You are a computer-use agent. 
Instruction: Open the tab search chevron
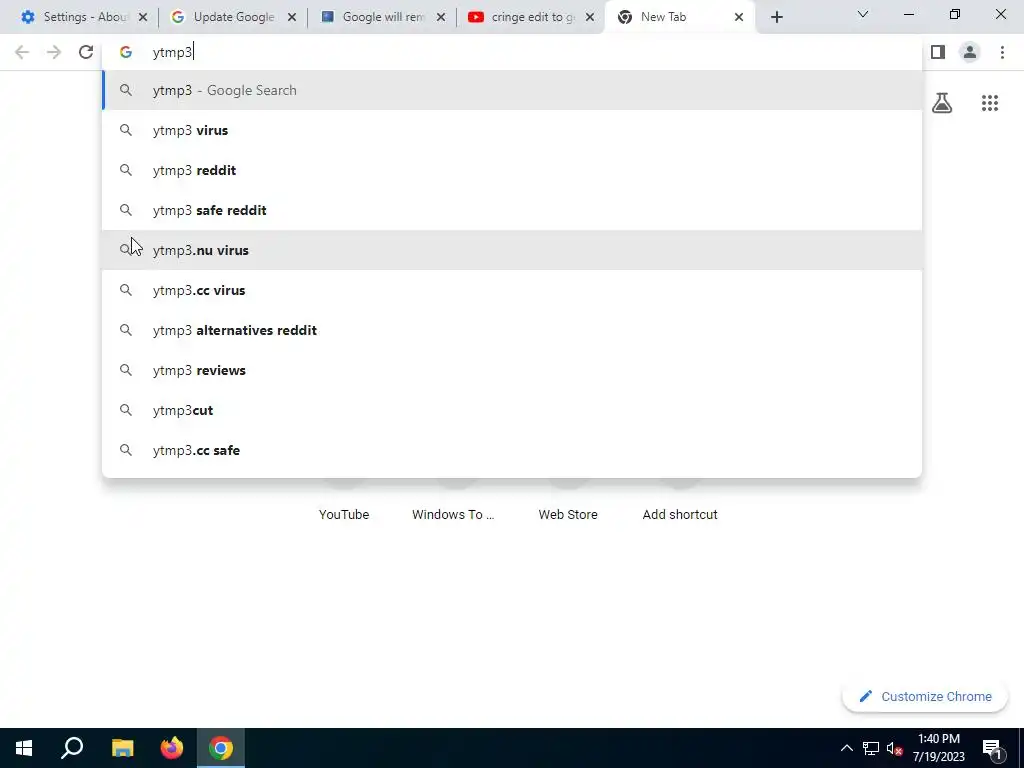click(x=863, y=14)
